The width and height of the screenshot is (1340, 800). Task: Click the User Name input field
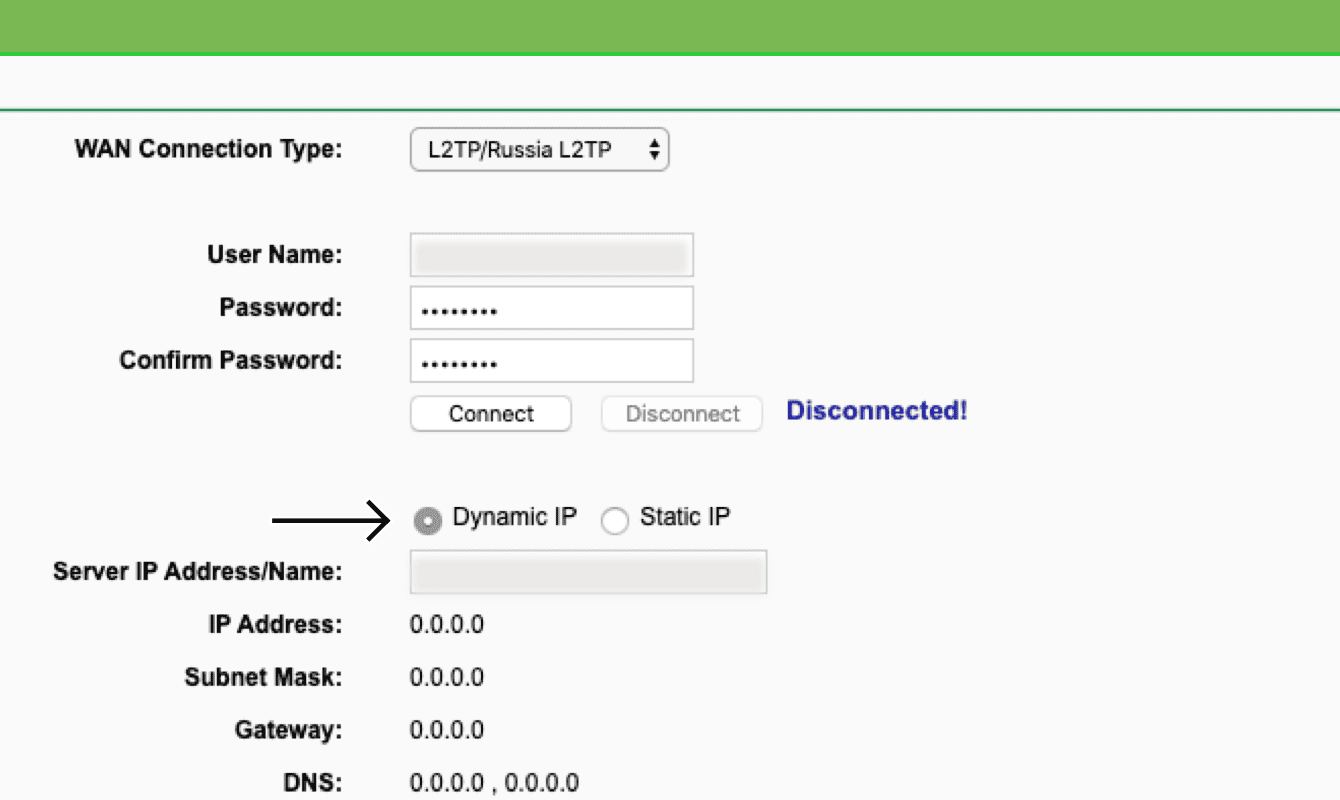click(x=551, y=255)
